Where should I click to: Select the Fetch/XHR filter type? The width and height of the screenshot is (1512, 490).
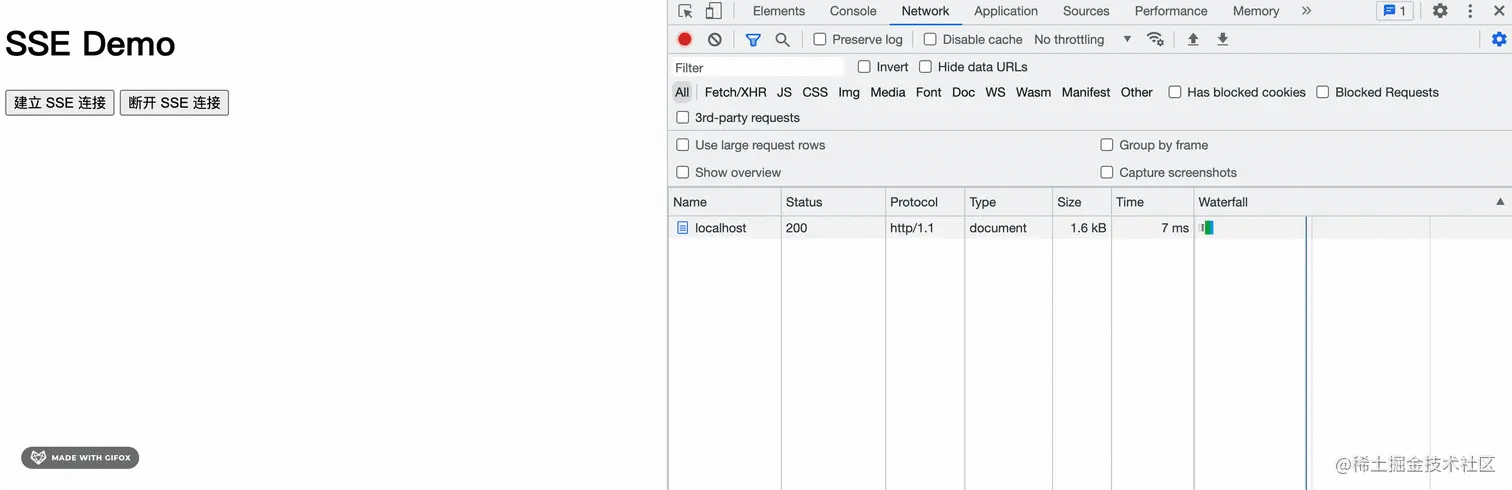coord(735,92)
